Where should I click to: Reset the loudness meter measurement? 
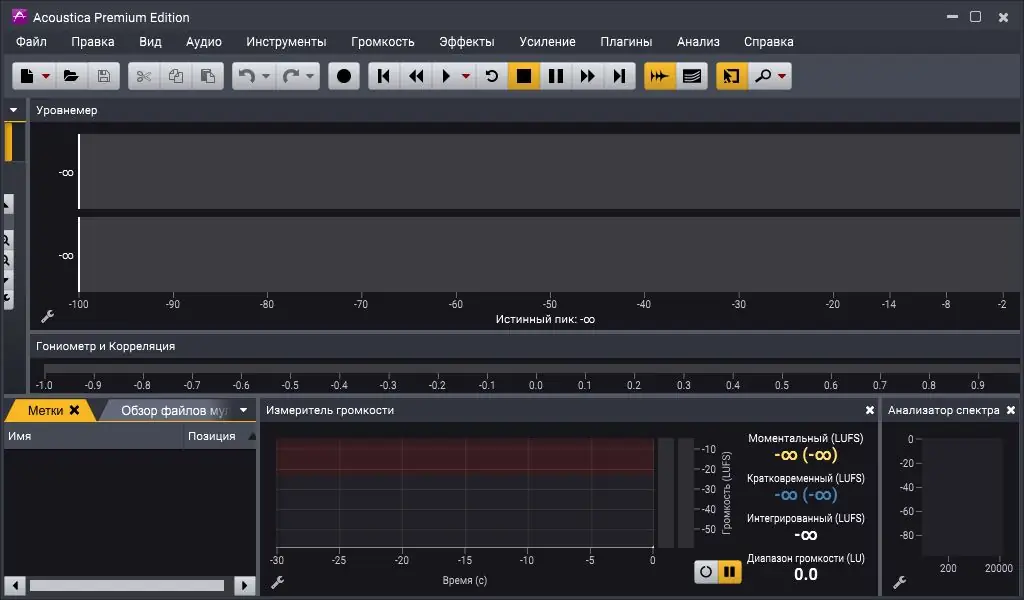706,573
